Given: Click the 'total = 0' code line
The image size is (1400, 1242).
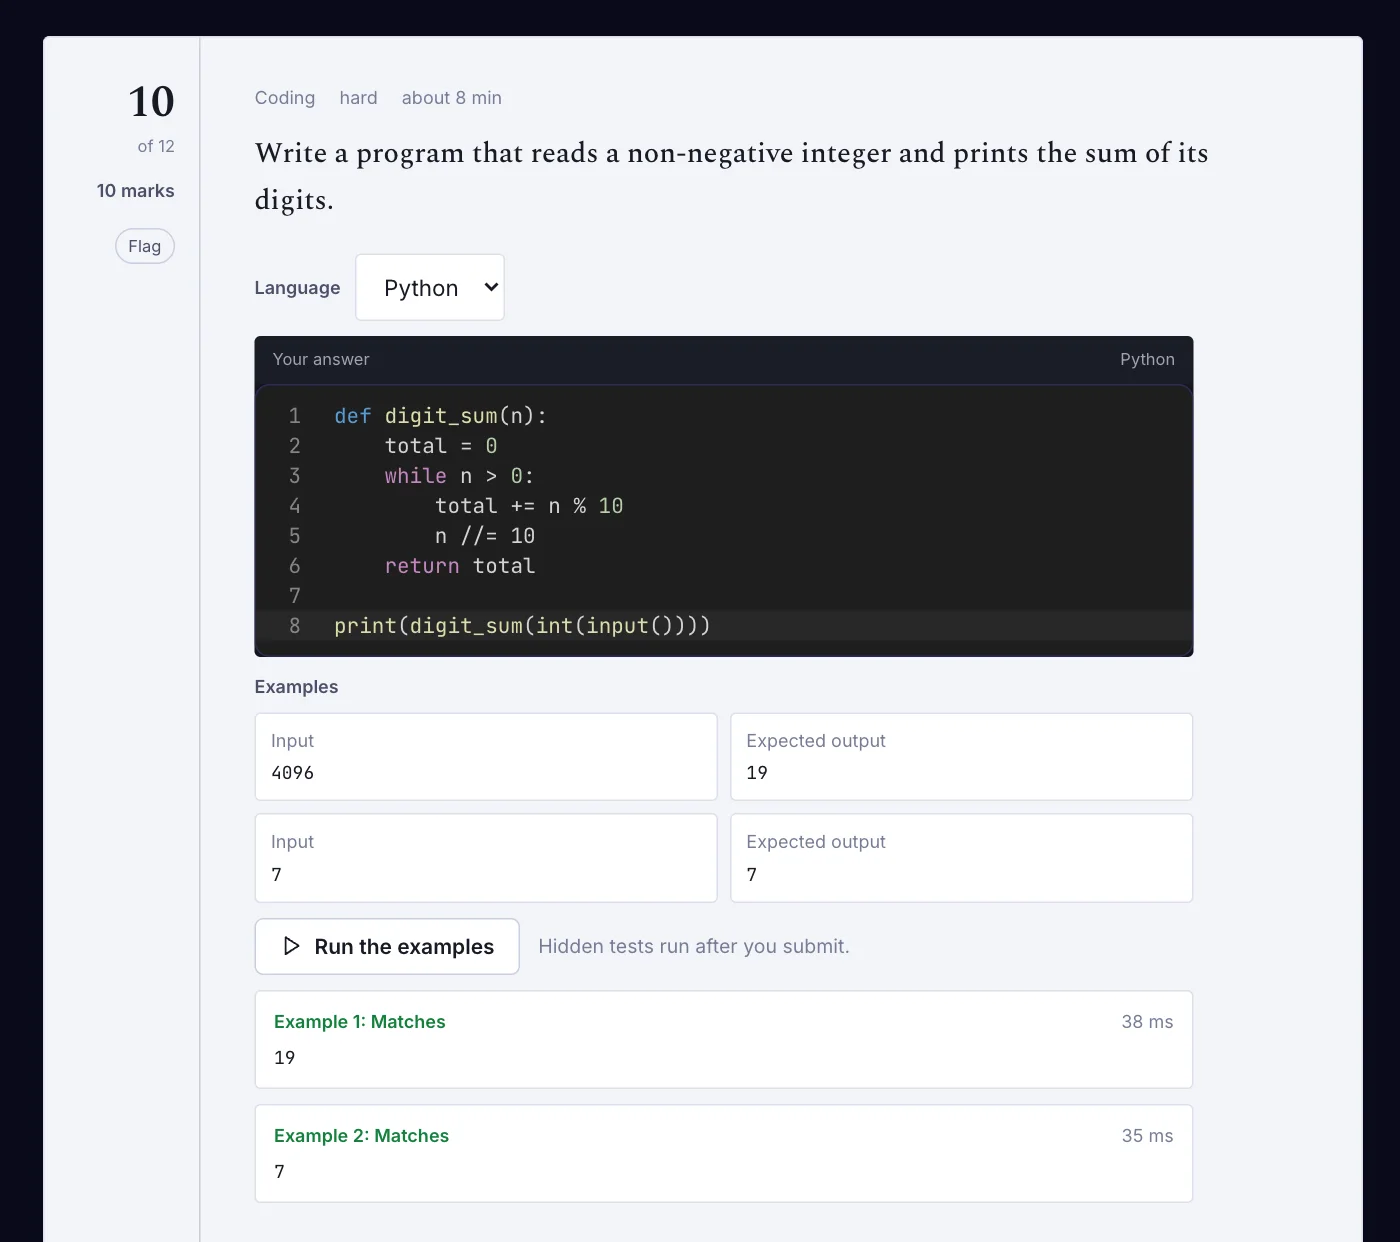Looking at the screenshot, I should coord(441,446).
